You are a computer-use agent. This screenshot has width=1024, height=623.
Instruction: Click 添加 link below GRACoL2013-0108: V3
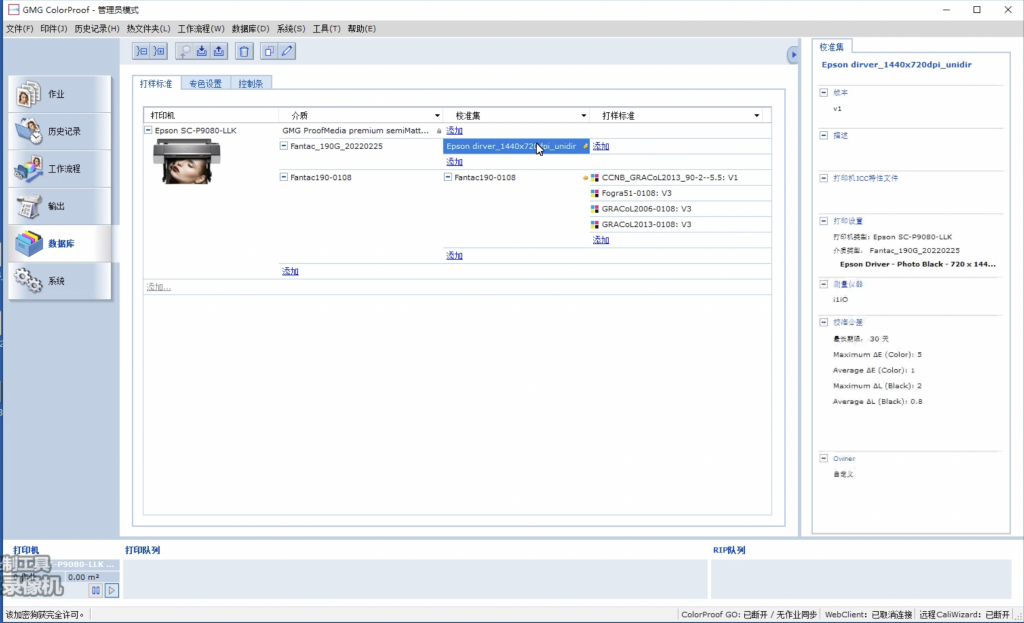pos(601,240)
